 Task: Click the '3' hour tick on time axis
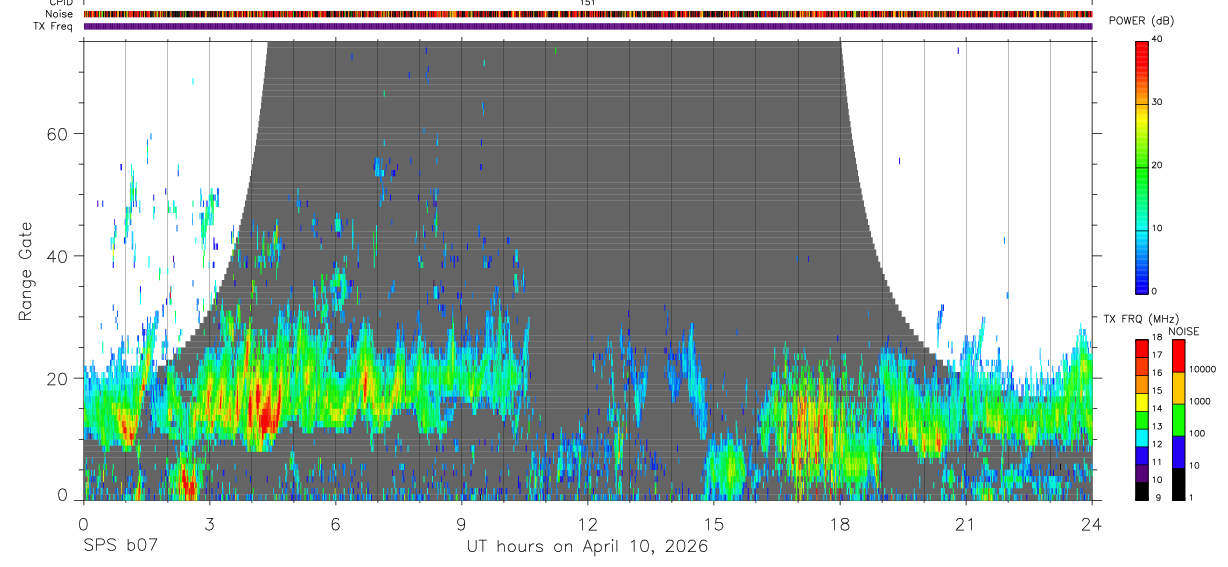point(209,523)
